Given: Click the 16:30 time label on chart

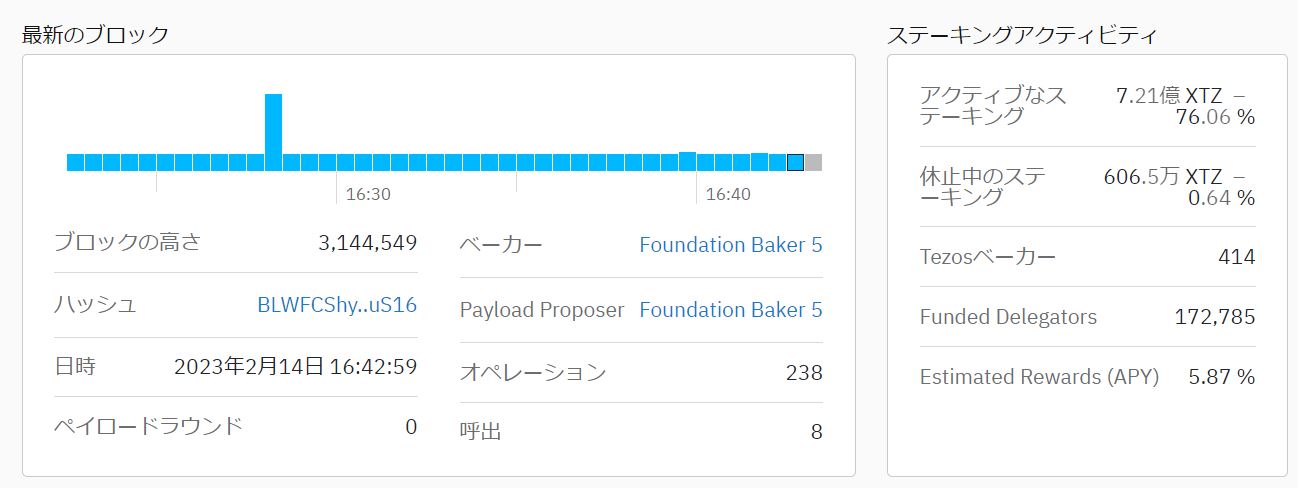Looking at the screenshot, I should pos(368,194).
